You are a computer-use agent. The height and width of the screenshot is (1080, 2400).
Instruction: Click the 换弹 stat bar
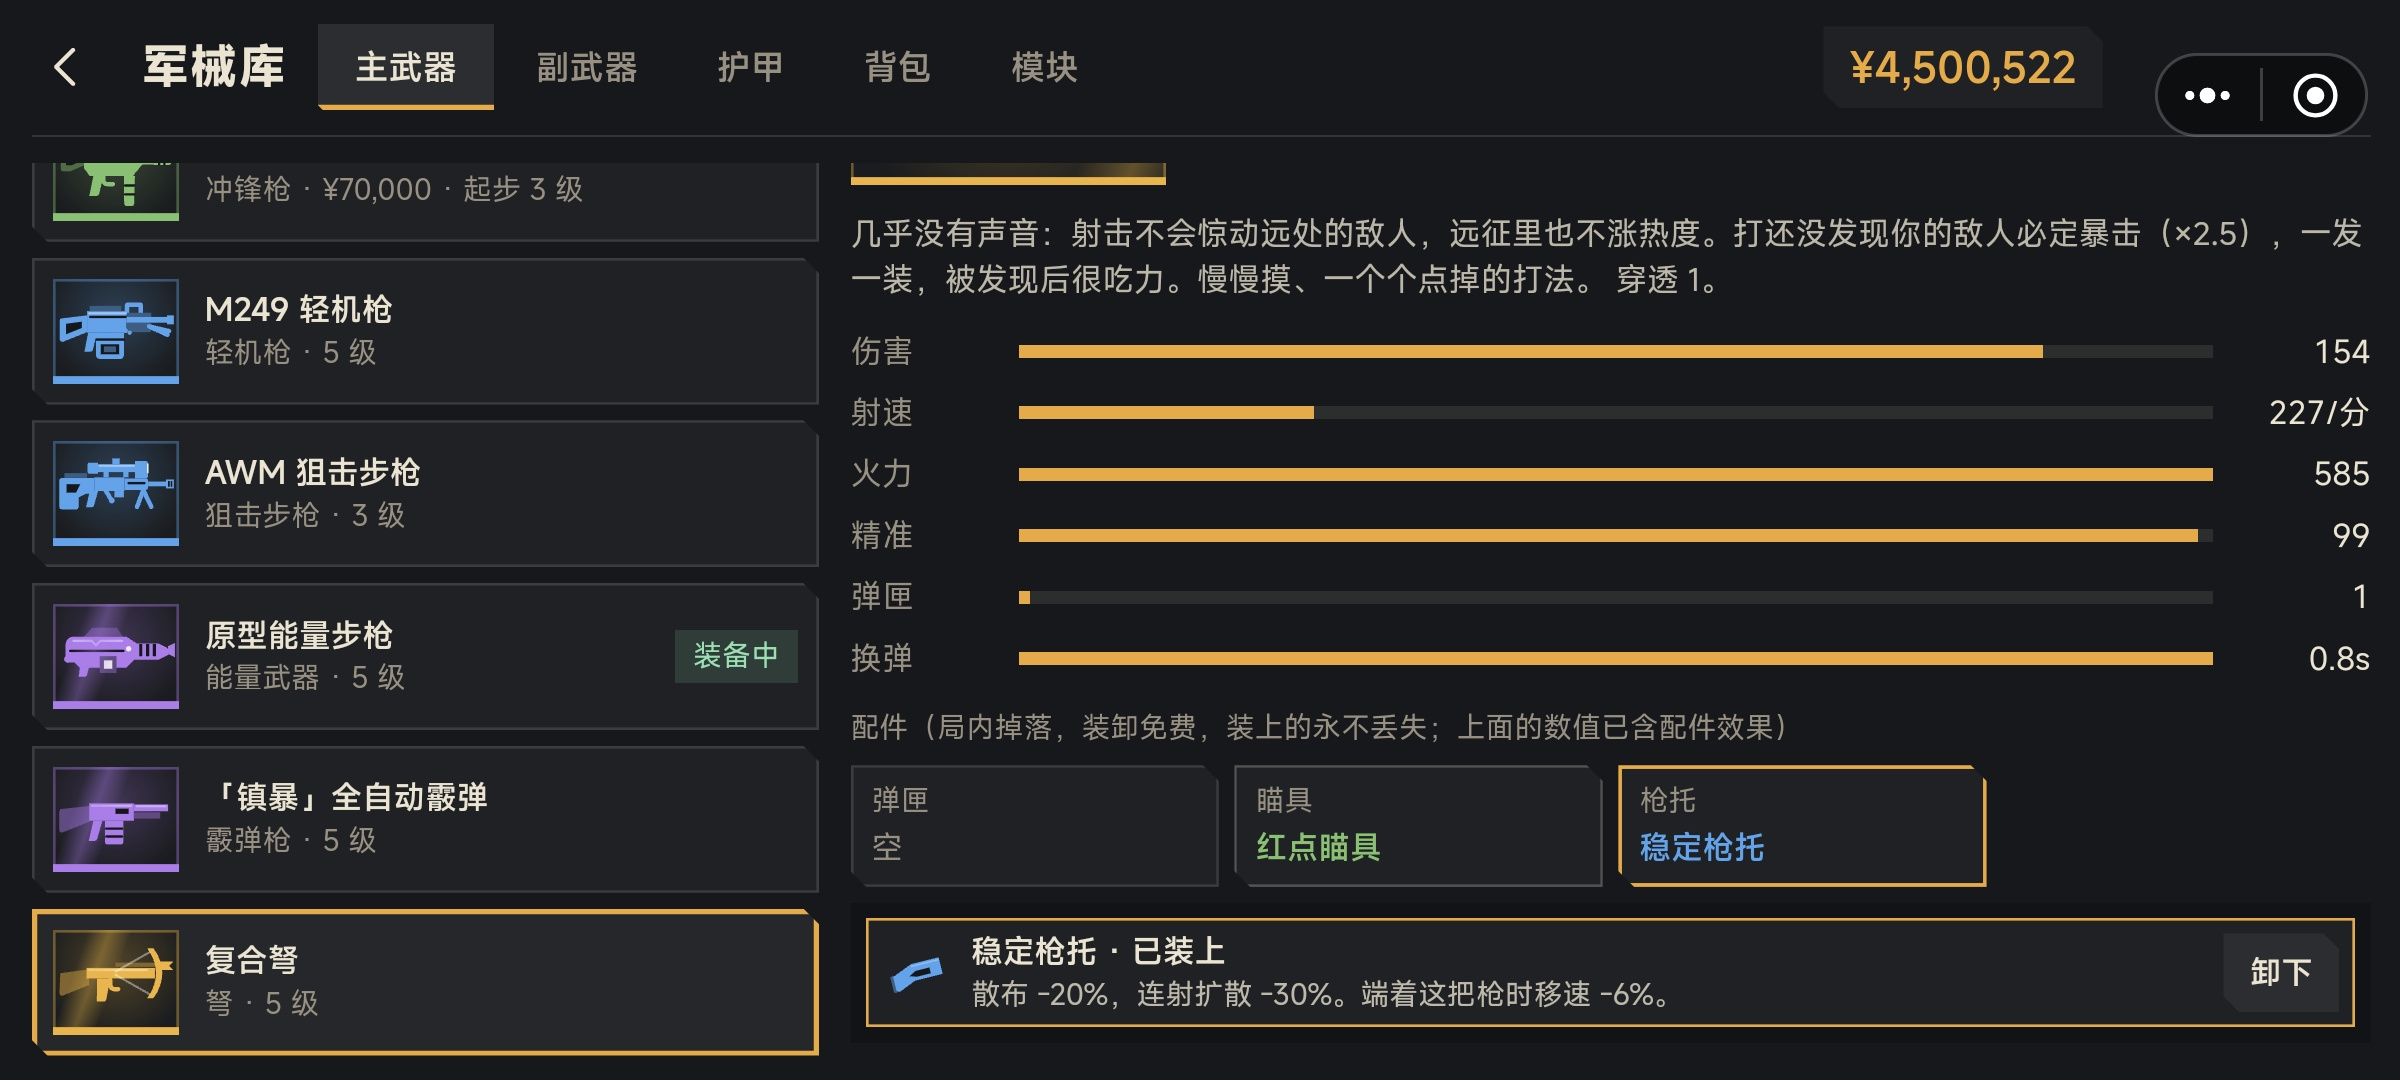pyautogui.click(x=1615, y=658)
